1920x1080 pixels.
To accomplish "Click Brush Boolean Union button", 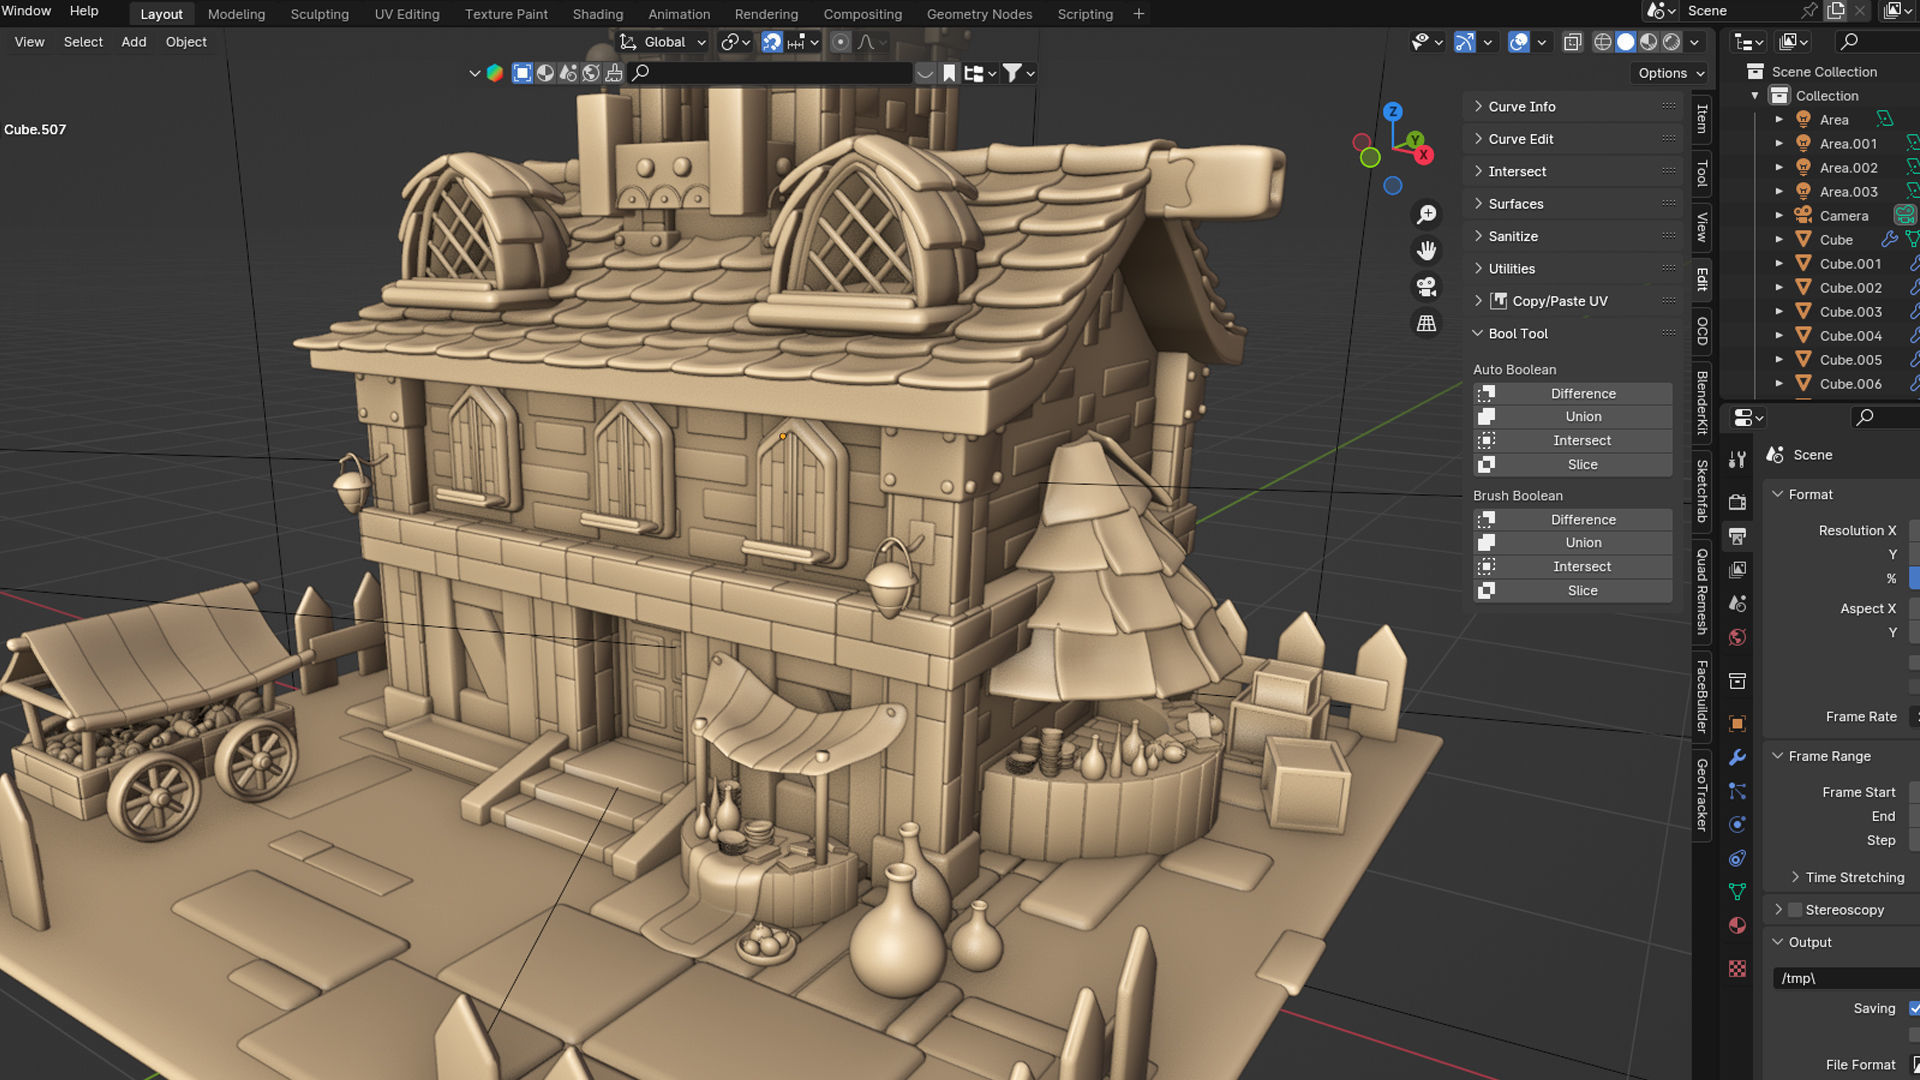I will (1573, 543).
